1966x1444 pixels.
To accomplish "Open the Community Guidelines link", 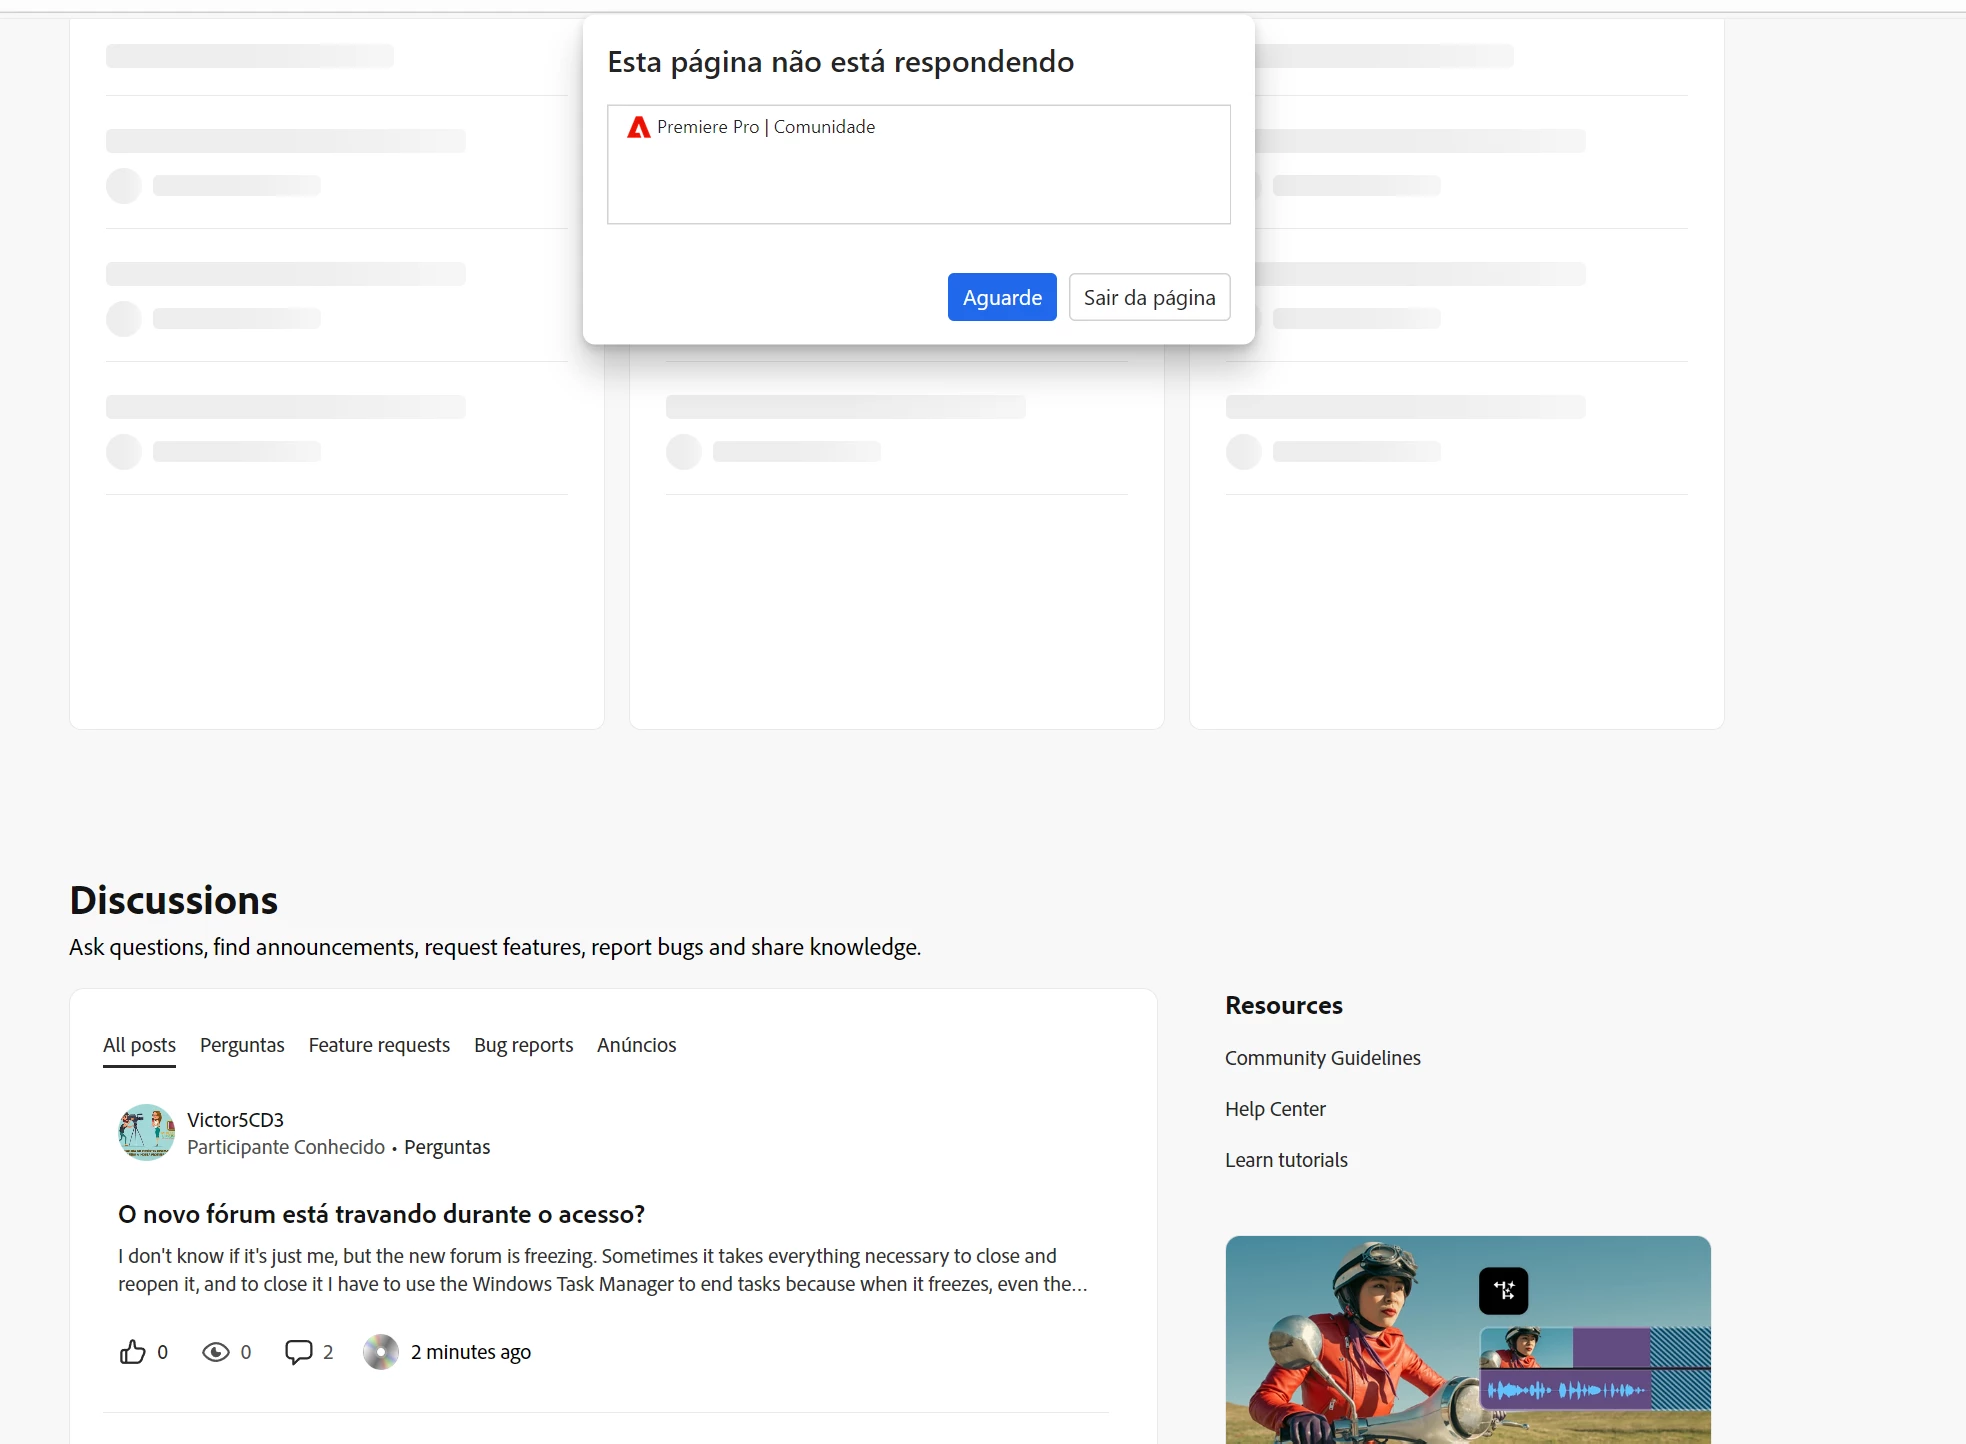I will click(x=1322, y=1058).
